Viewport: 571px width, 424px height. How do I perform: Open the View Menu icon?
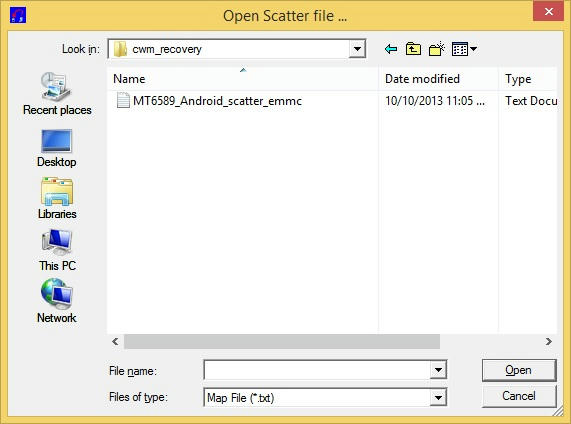(464, 49)
